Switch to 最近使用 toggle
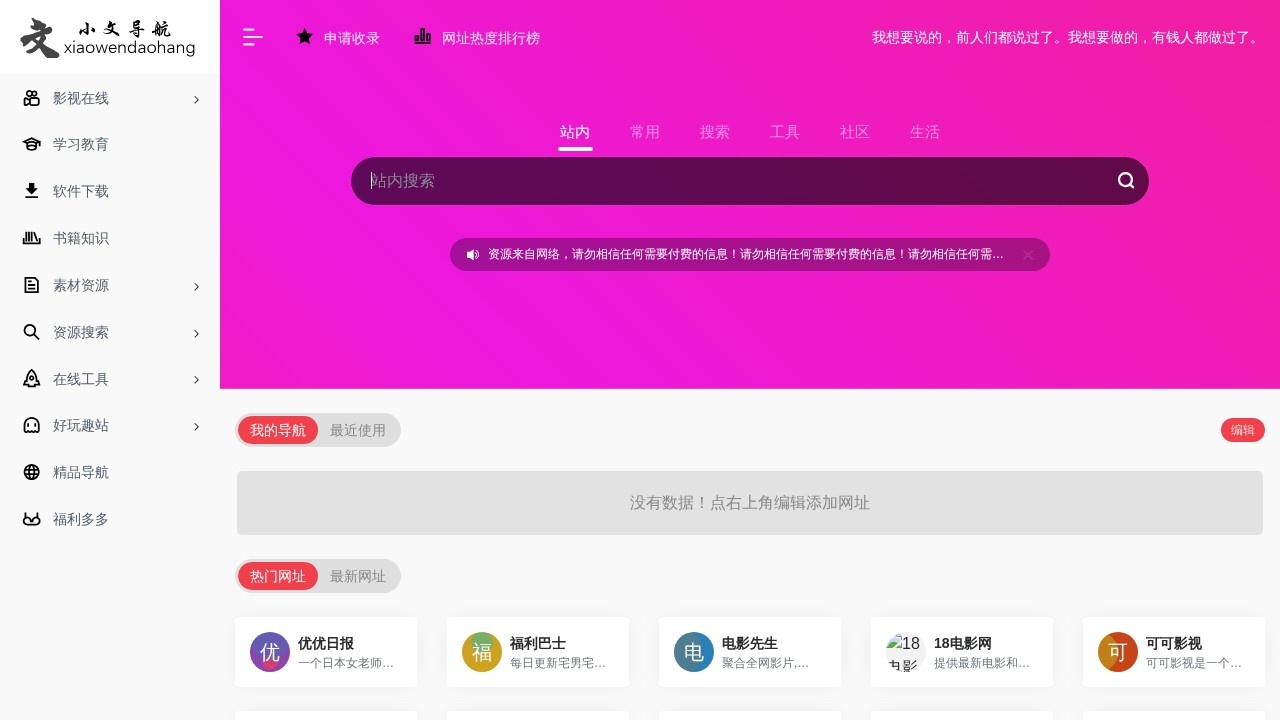1280x720 pixels. (x=358, y=430)
